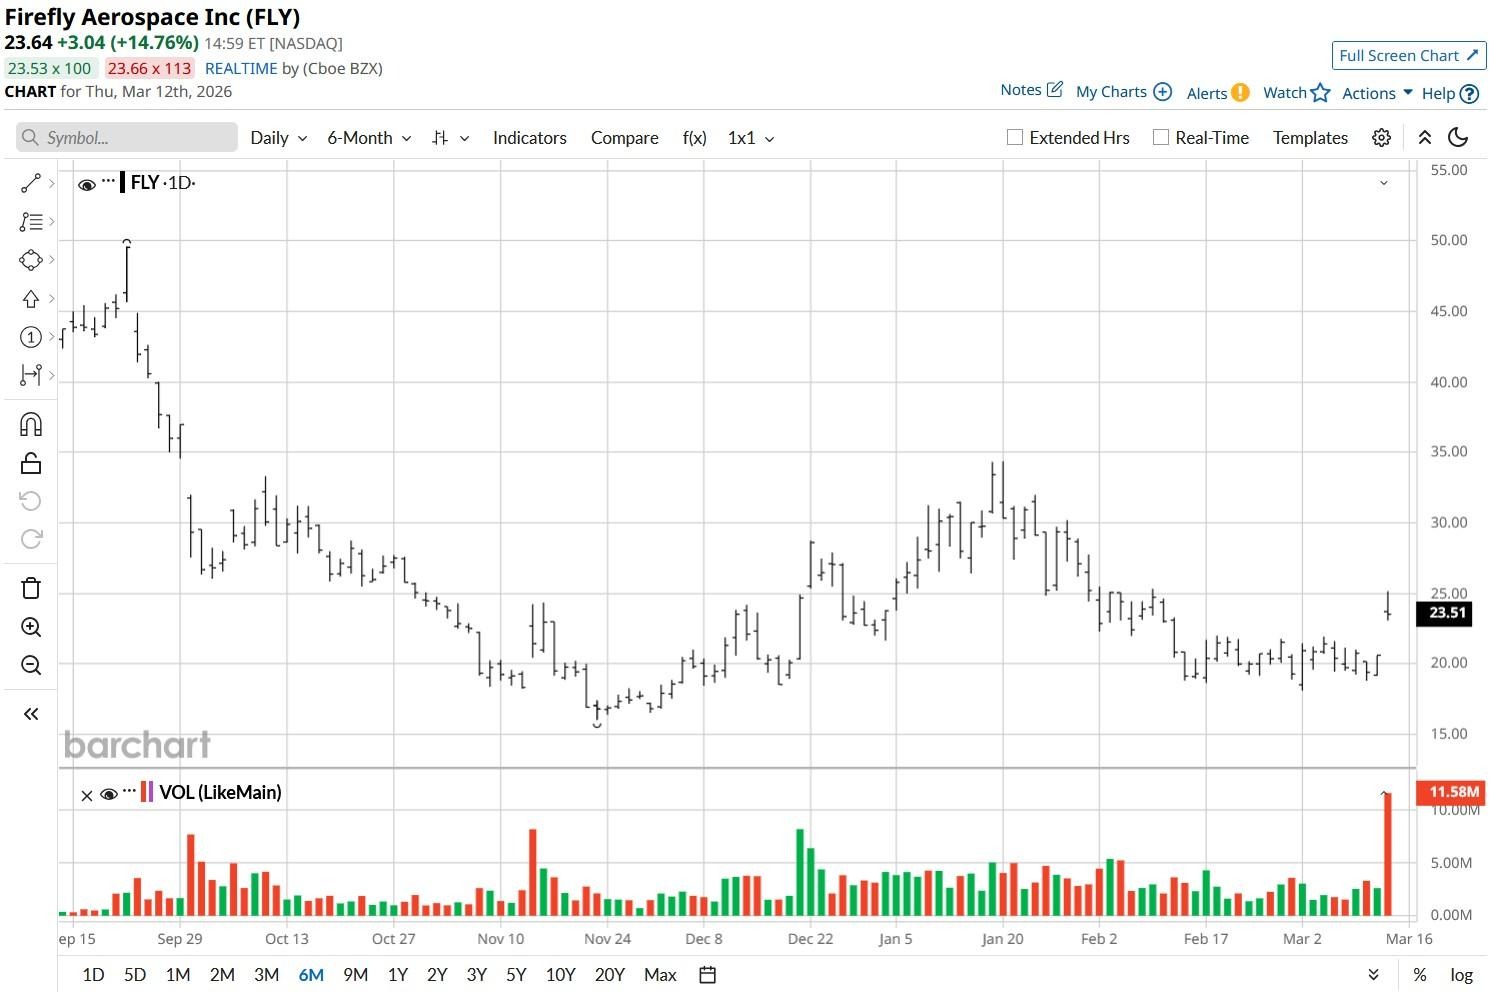Collapse the drawing tools sidebar
The image size is (1489, 994).
coord(31,714)
